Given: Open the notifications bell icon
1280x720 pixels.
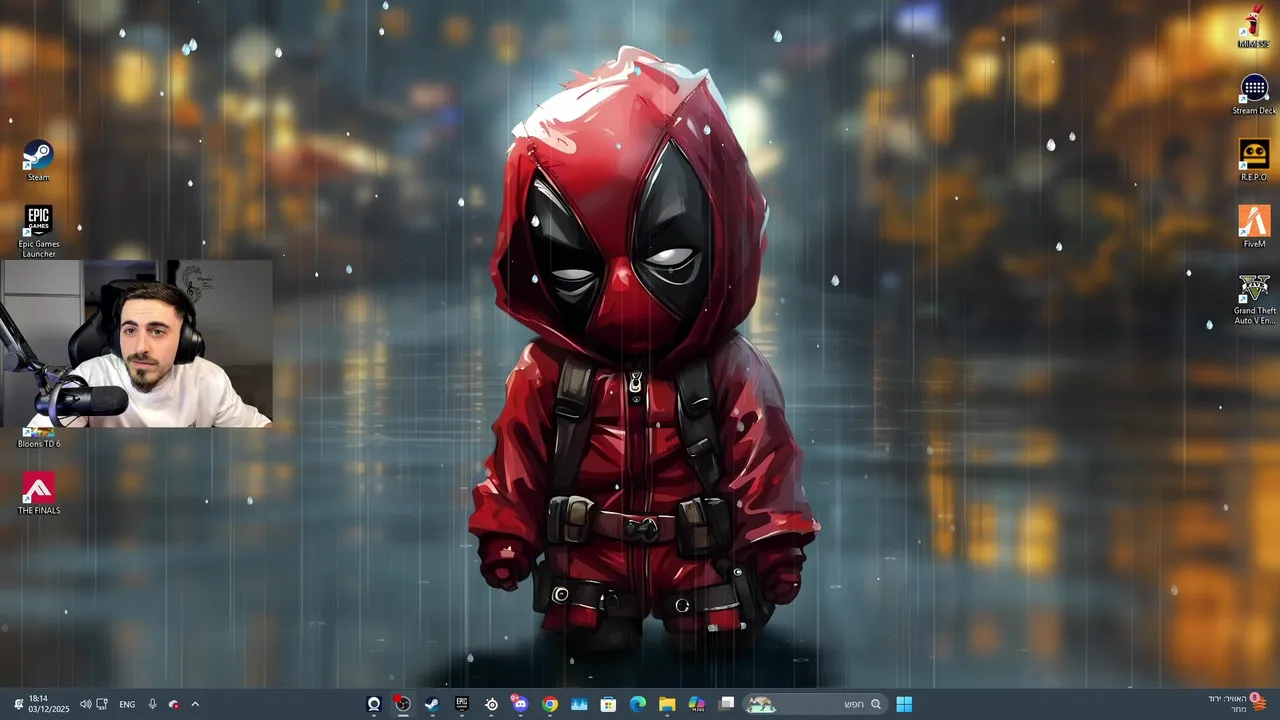Looking at the screenshot, I should point(18,704).
